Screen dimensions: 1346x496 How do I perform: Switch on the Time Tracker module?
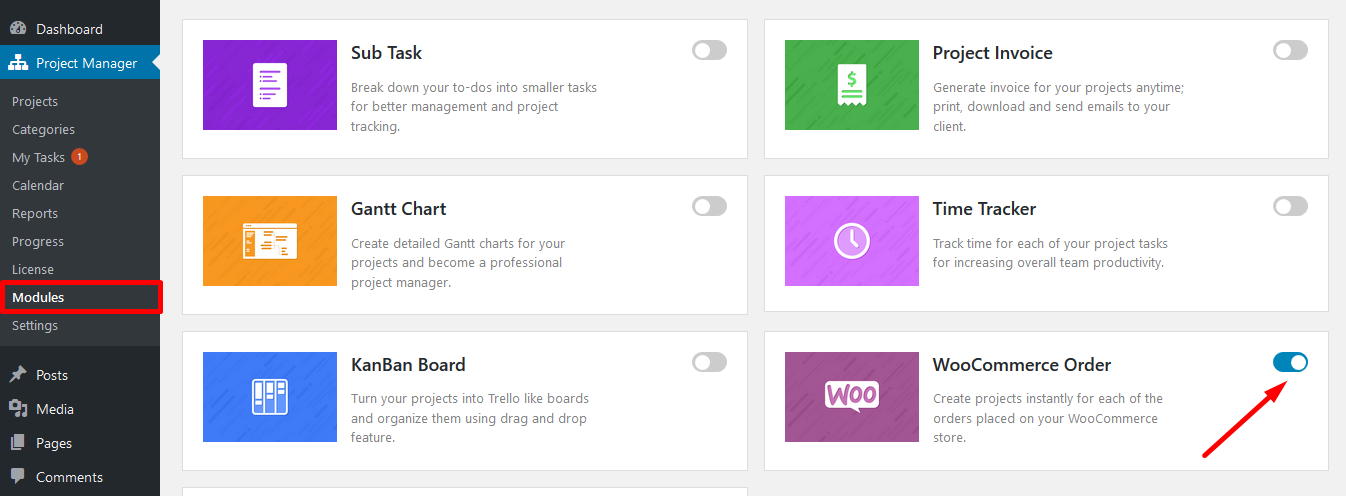pos(1290,206)
